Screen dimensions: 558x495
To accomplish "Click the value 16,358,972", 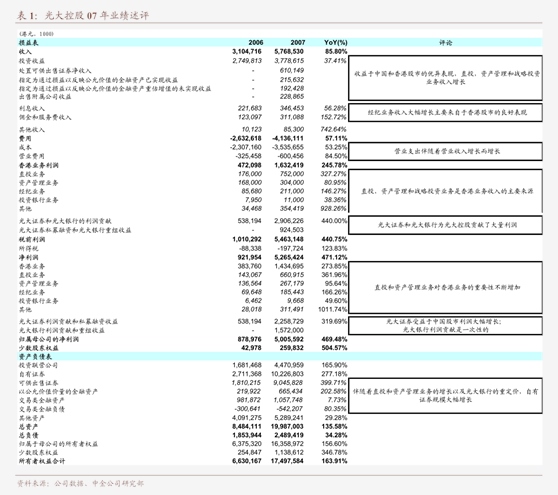I will click(288, 444).
